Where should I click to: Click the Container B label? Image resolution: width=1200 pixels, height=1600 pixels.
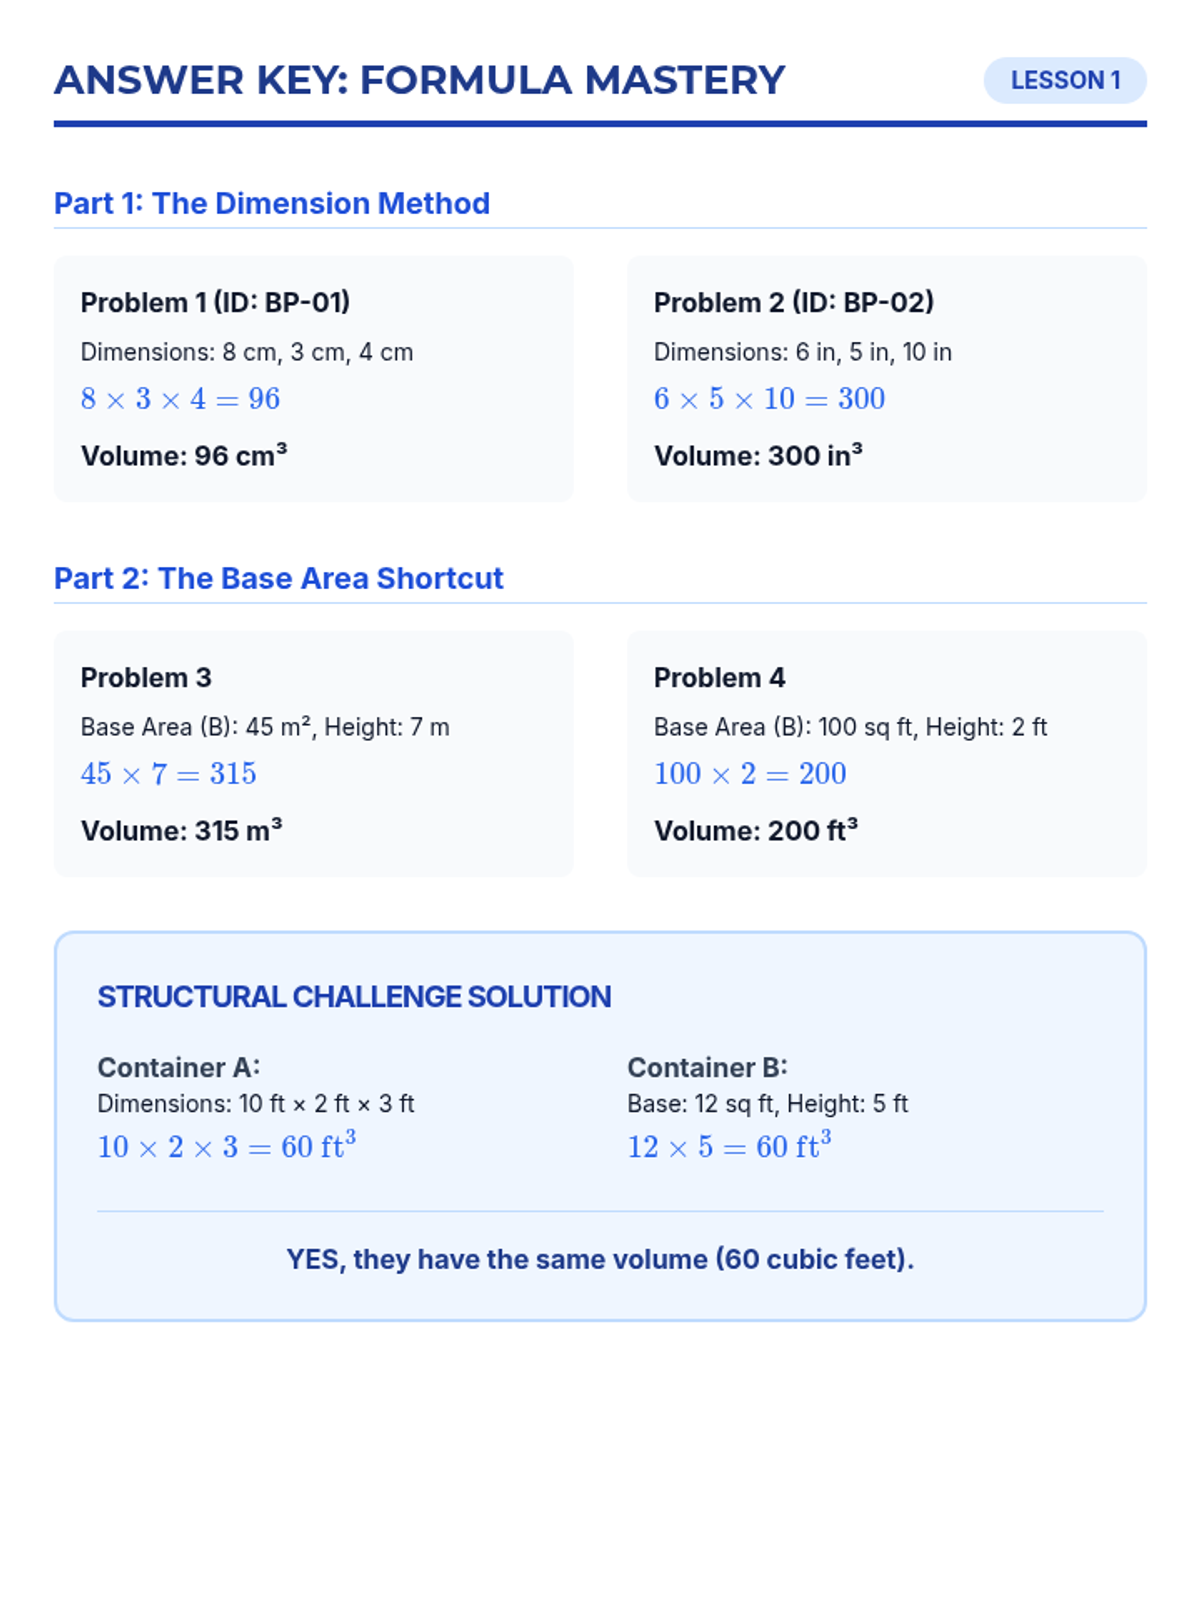[x=707, y=1067]
